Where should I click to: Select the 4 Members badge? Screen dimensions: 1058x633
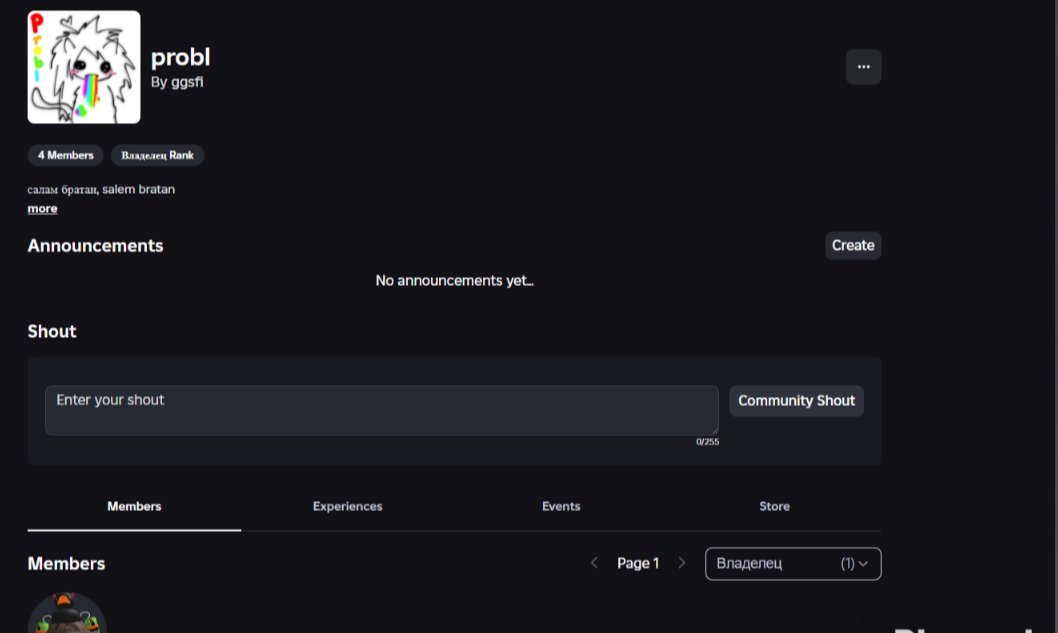[65, 155]
